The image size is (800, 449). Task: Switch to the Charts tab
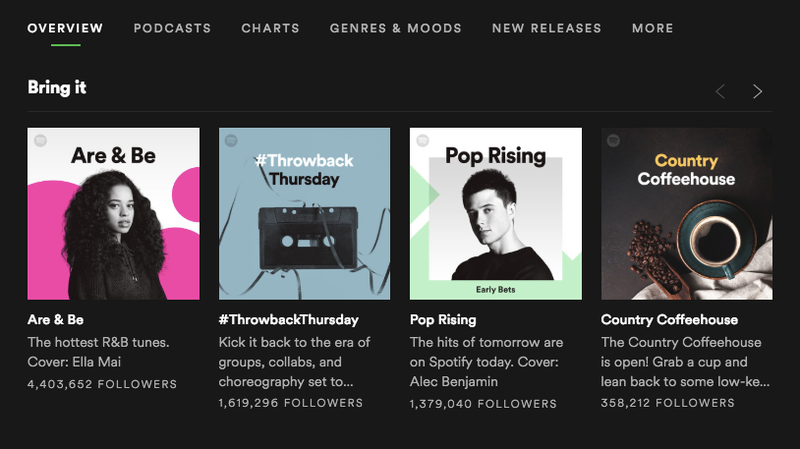270,29
